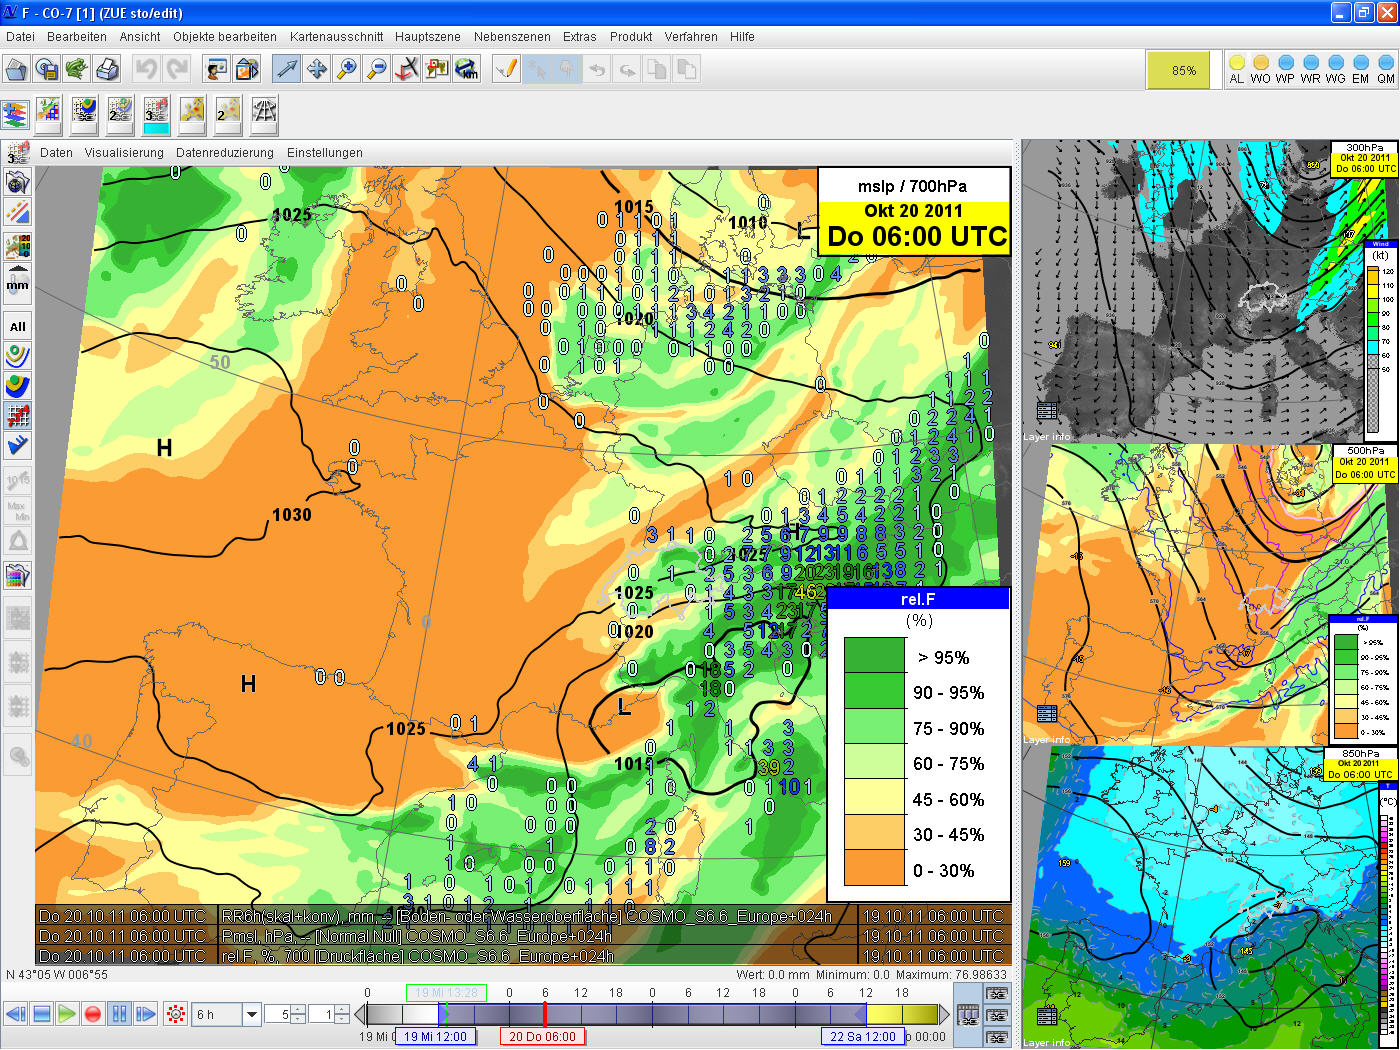The image size is (1400, 1050).
Task: Click the globe grid projection icon
Action: 264,112
